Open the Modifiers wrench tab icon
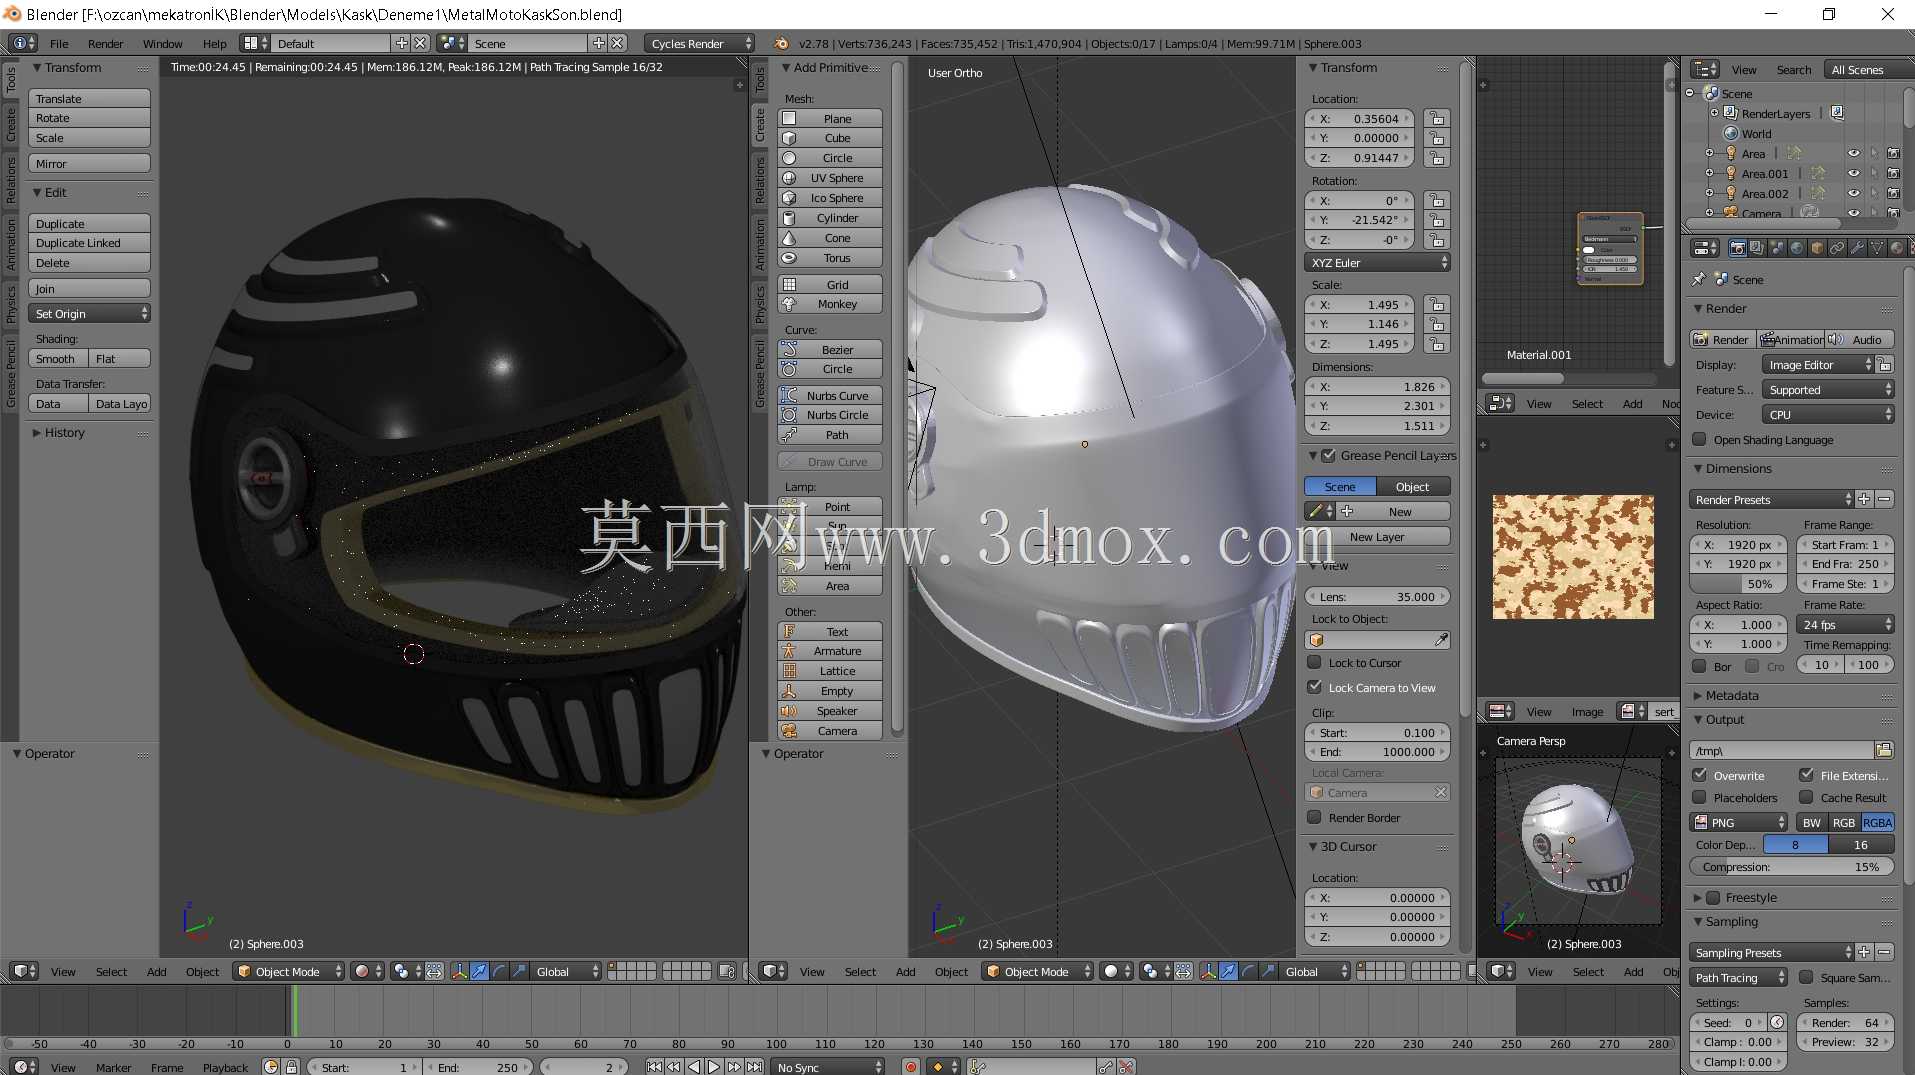The height and width of the screenshot is (1075, 1915). (1857, 248)
